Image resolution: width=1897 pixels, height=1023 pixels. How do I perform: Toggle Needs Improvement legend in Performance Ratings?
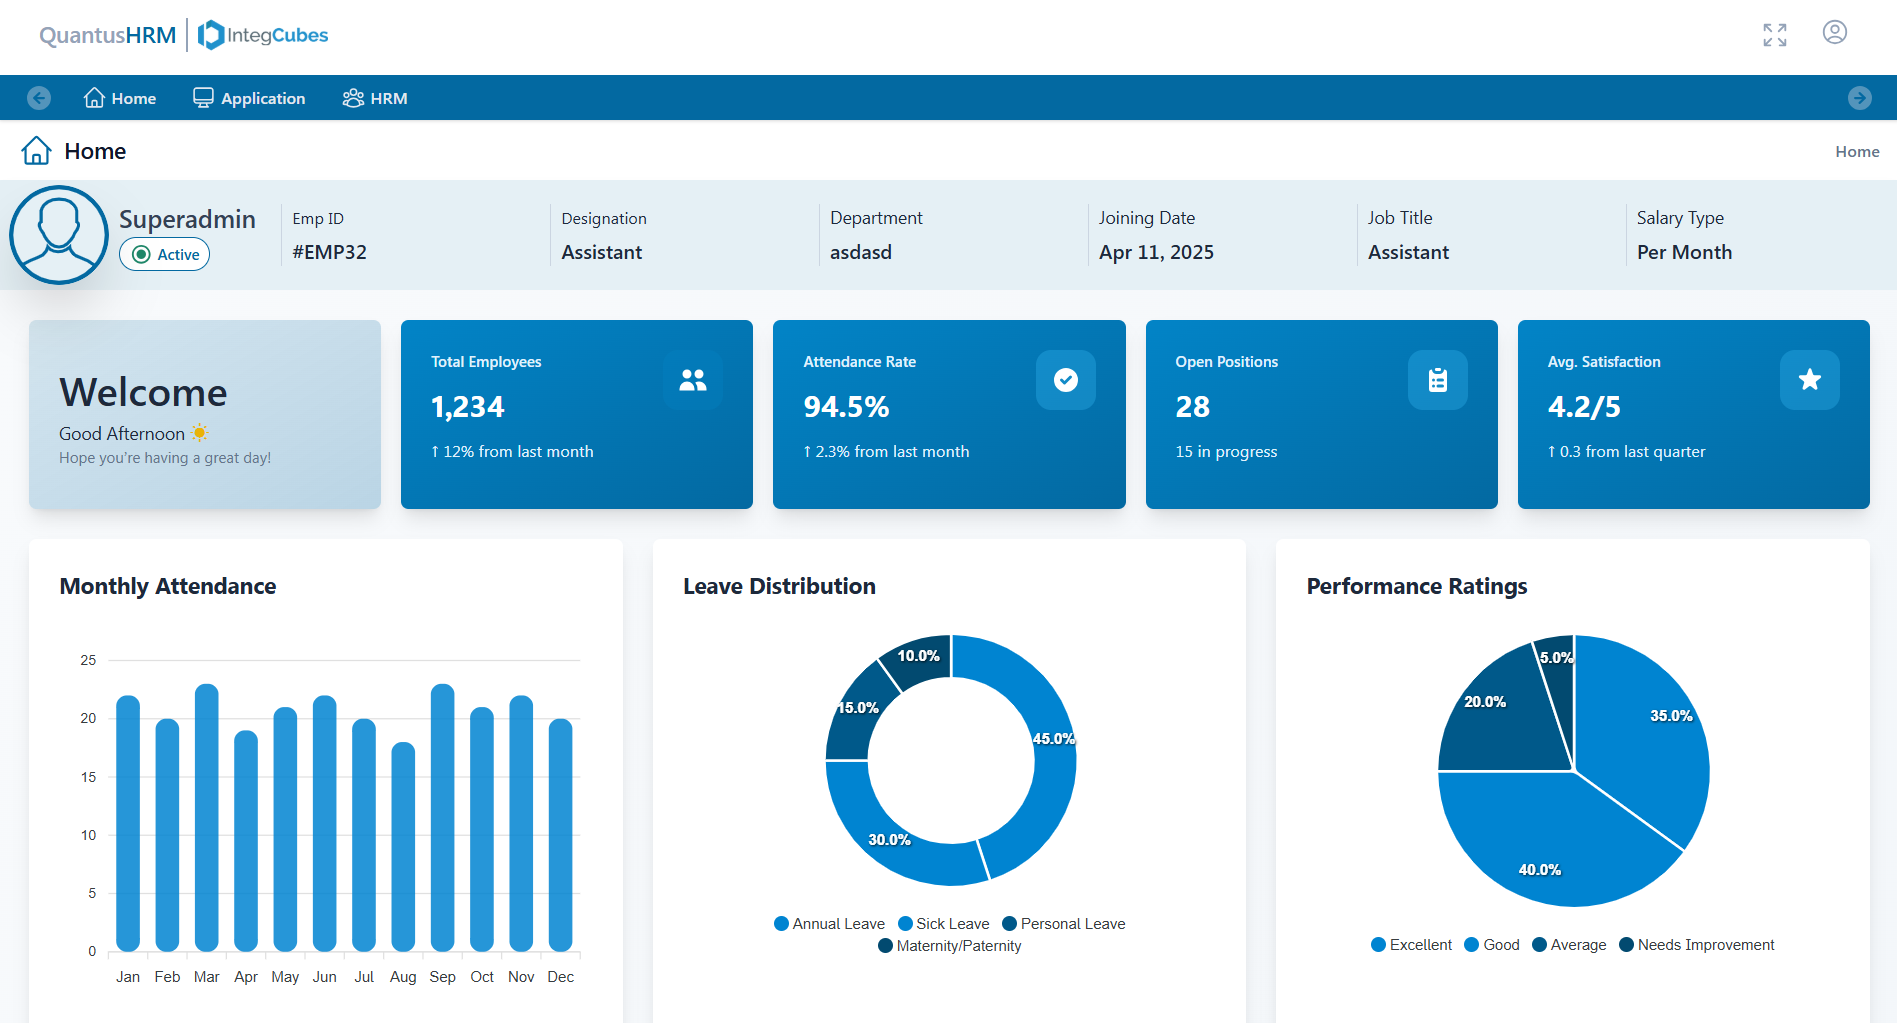1696,945
